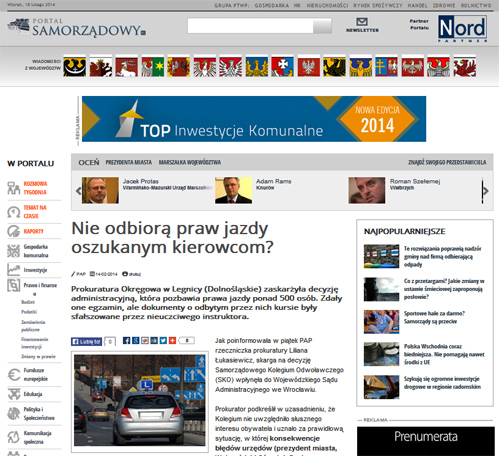The image size is (499, 456).
Task: Open Fundusze europejskie euro icon
Action: point(14,375)
